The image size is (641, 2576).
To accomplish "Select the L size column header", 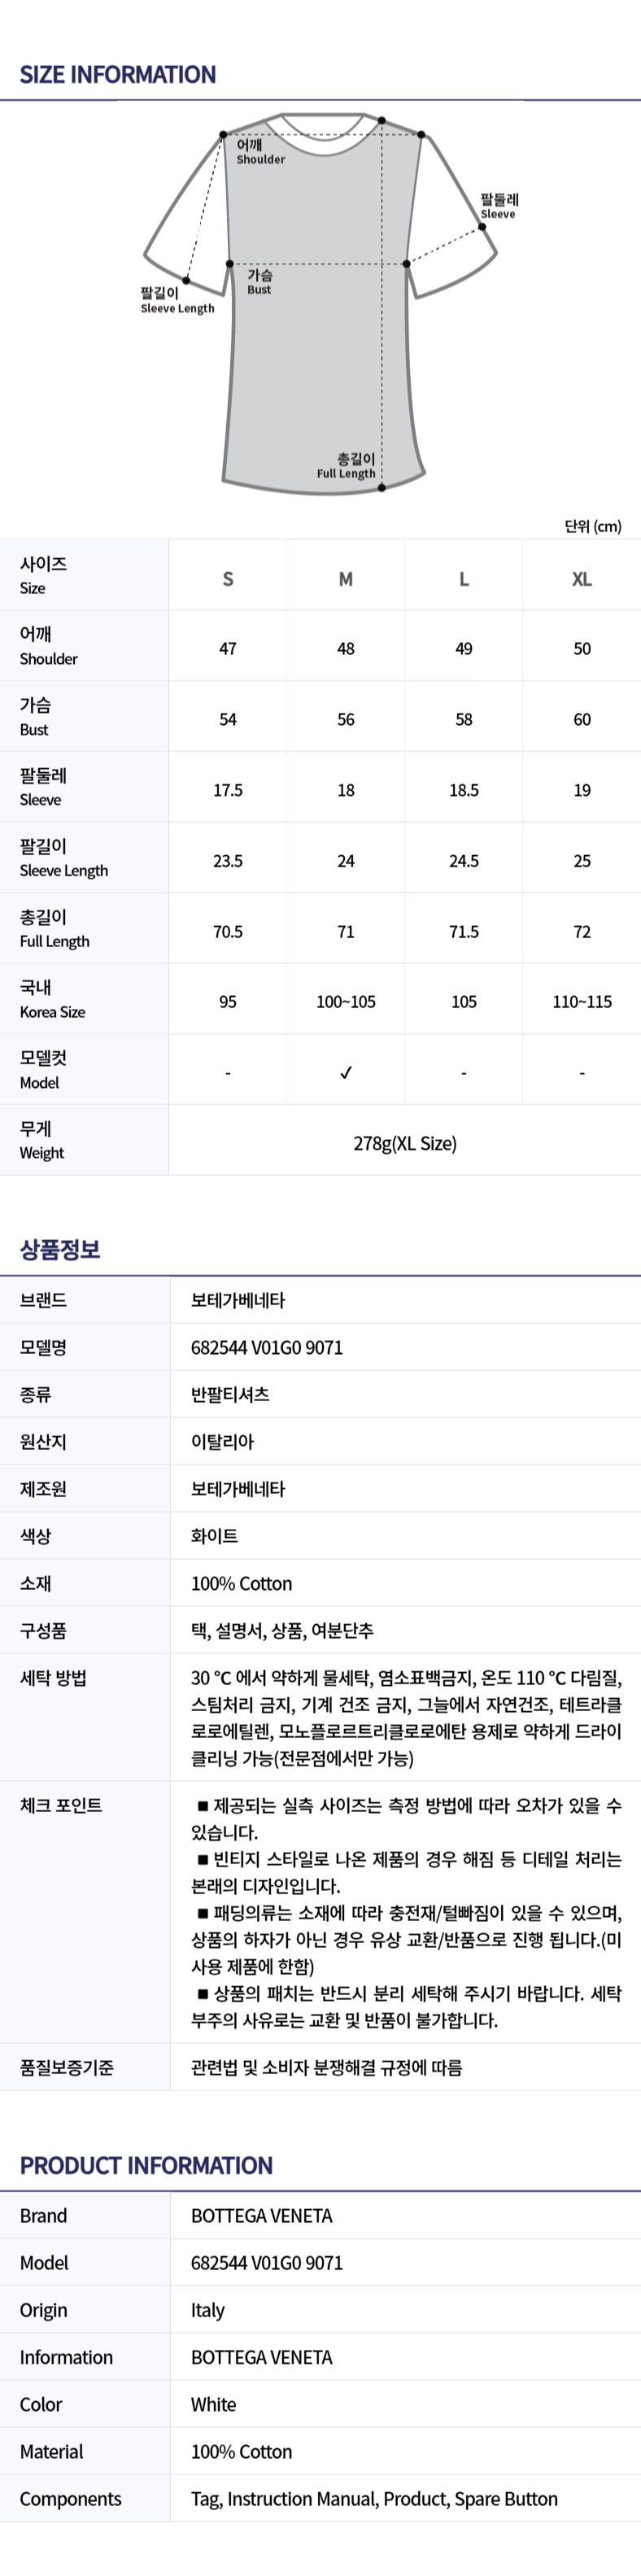I will (464, 579).
